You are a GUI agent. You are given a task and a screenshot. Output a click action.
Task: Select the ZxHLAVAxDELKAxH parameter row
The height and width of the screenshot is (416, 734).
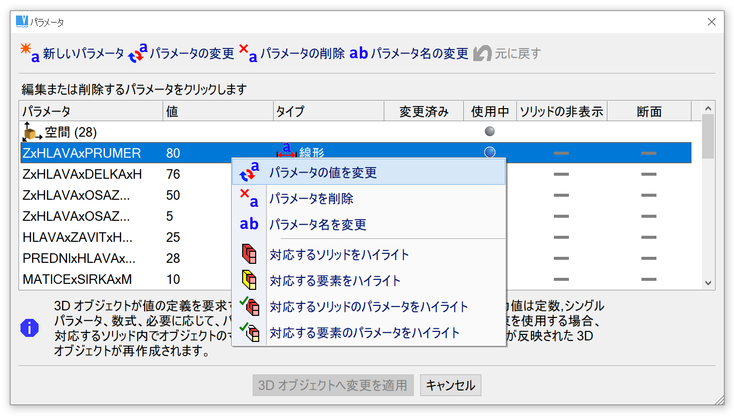pos(82,174)
